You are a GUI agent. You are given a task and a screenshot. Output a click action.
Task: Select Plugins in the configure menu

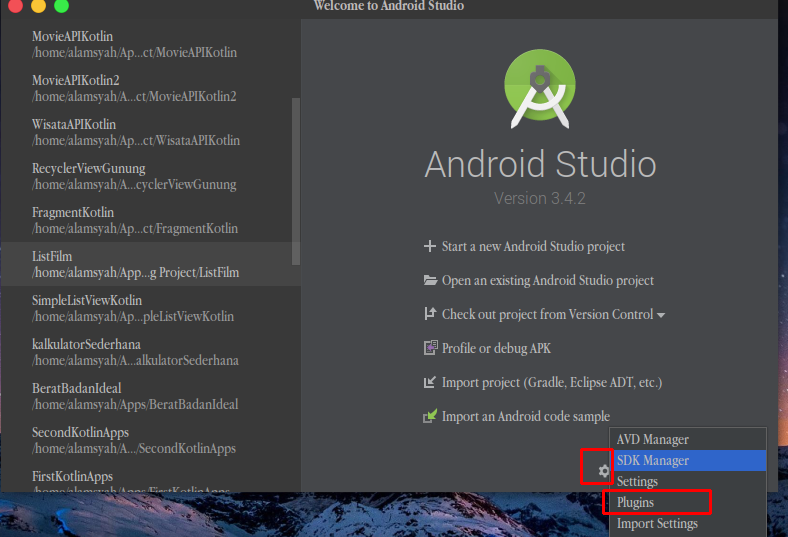(688, 503)
